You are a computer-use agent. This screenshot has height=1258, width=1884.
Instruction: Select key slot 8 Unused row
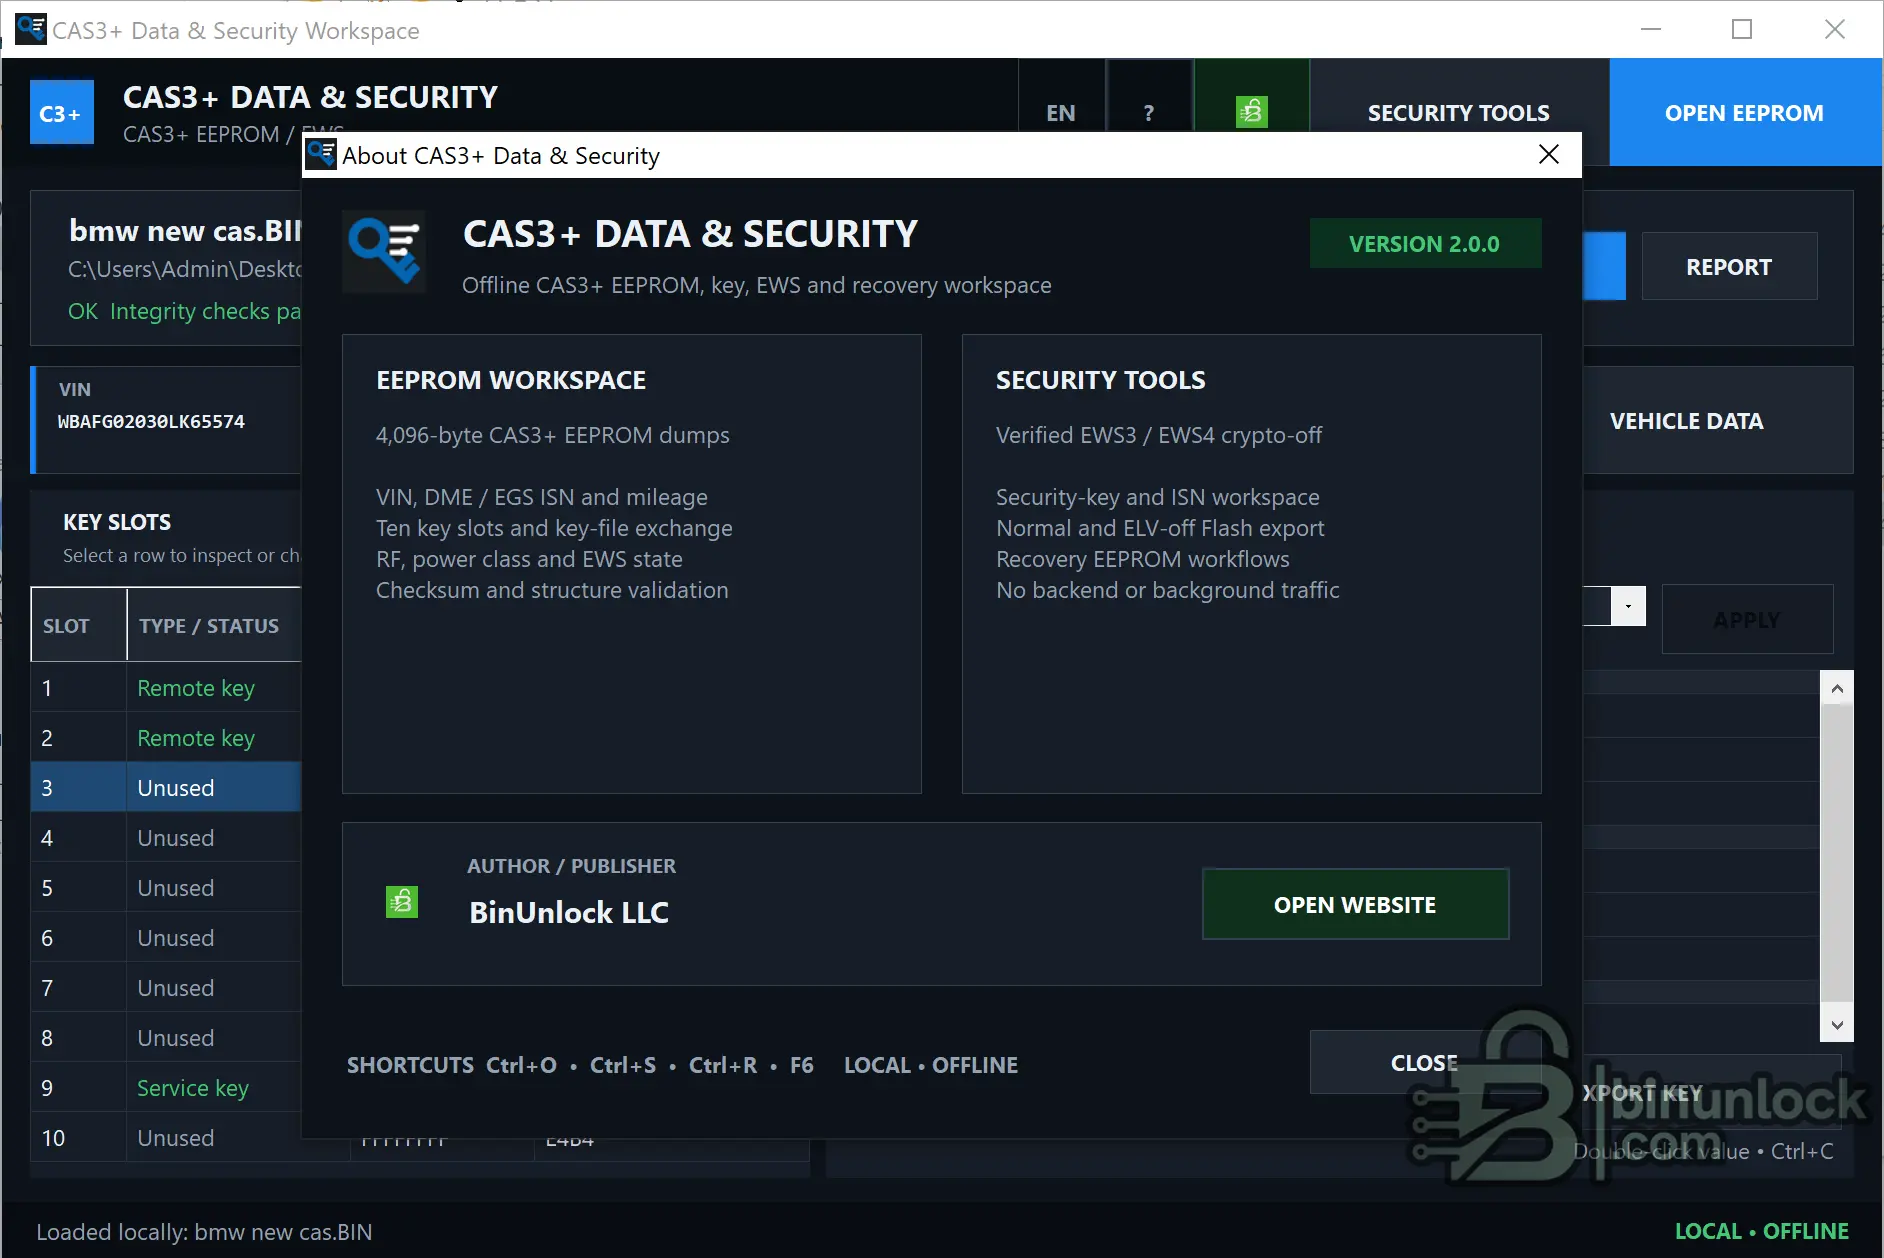[166, 1037]
